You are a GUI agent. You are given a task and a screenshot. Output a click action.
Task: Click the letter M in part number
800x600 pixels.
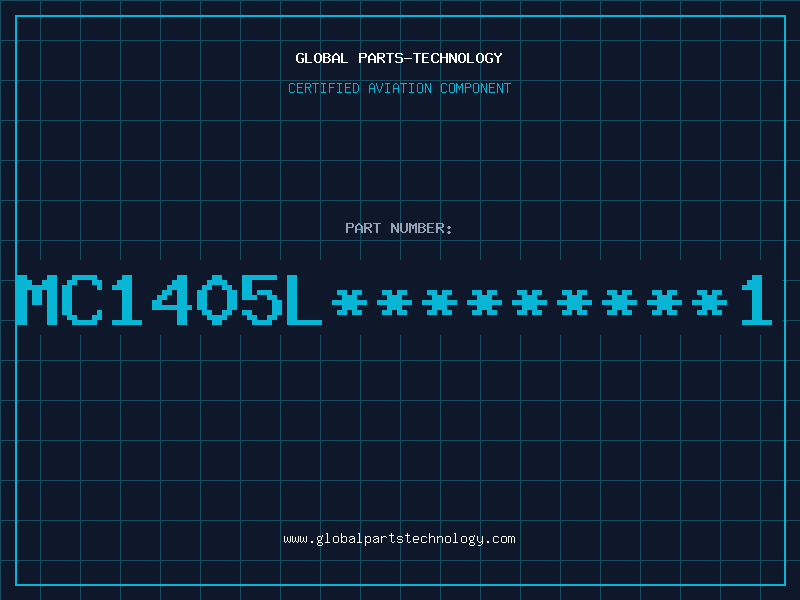[37, 300]
